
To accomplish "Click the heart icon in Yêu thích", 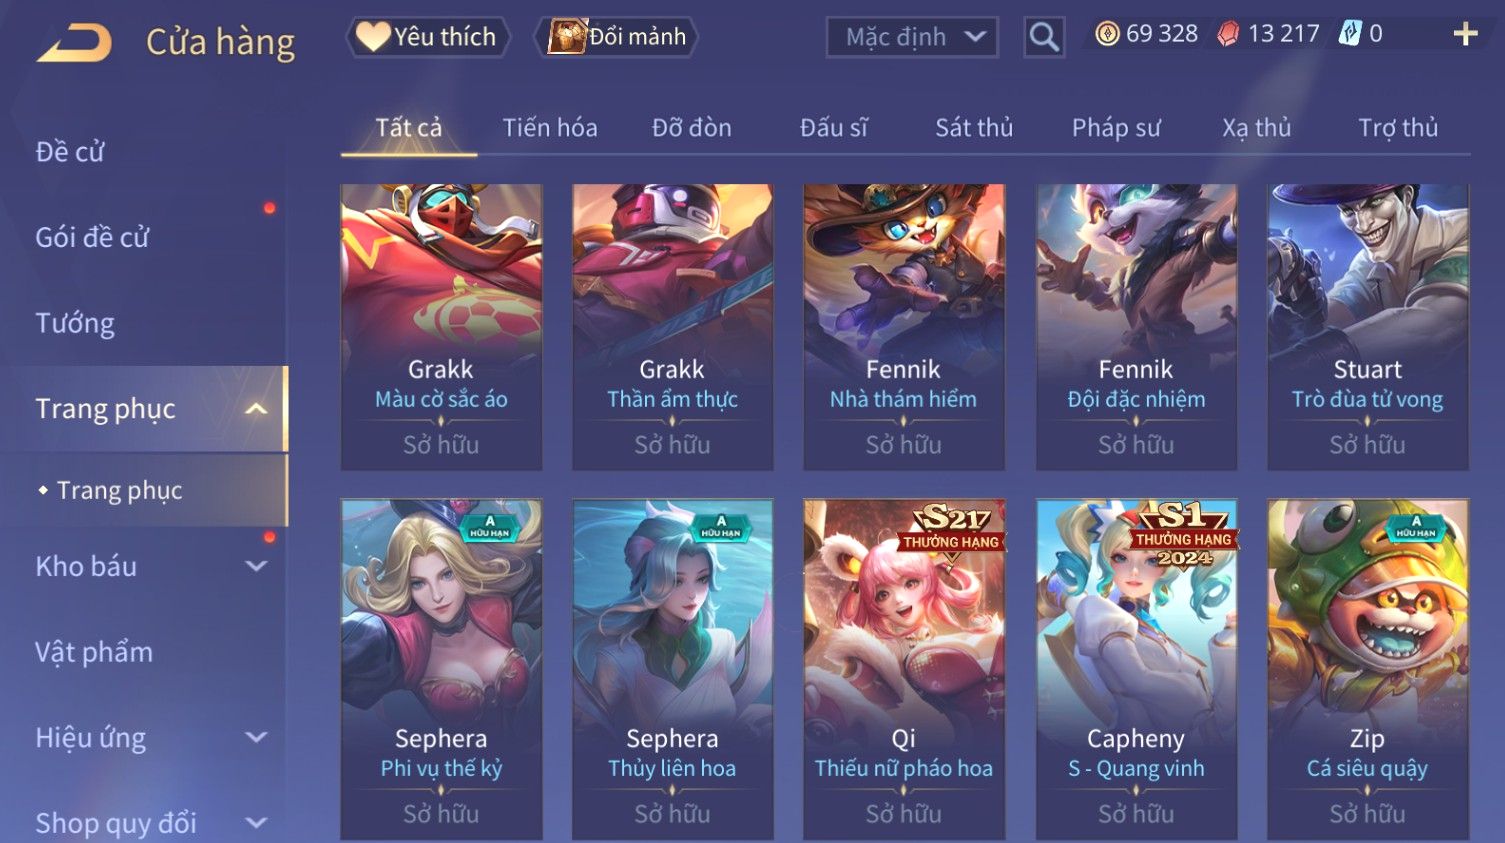I will (x=373, y=37).
